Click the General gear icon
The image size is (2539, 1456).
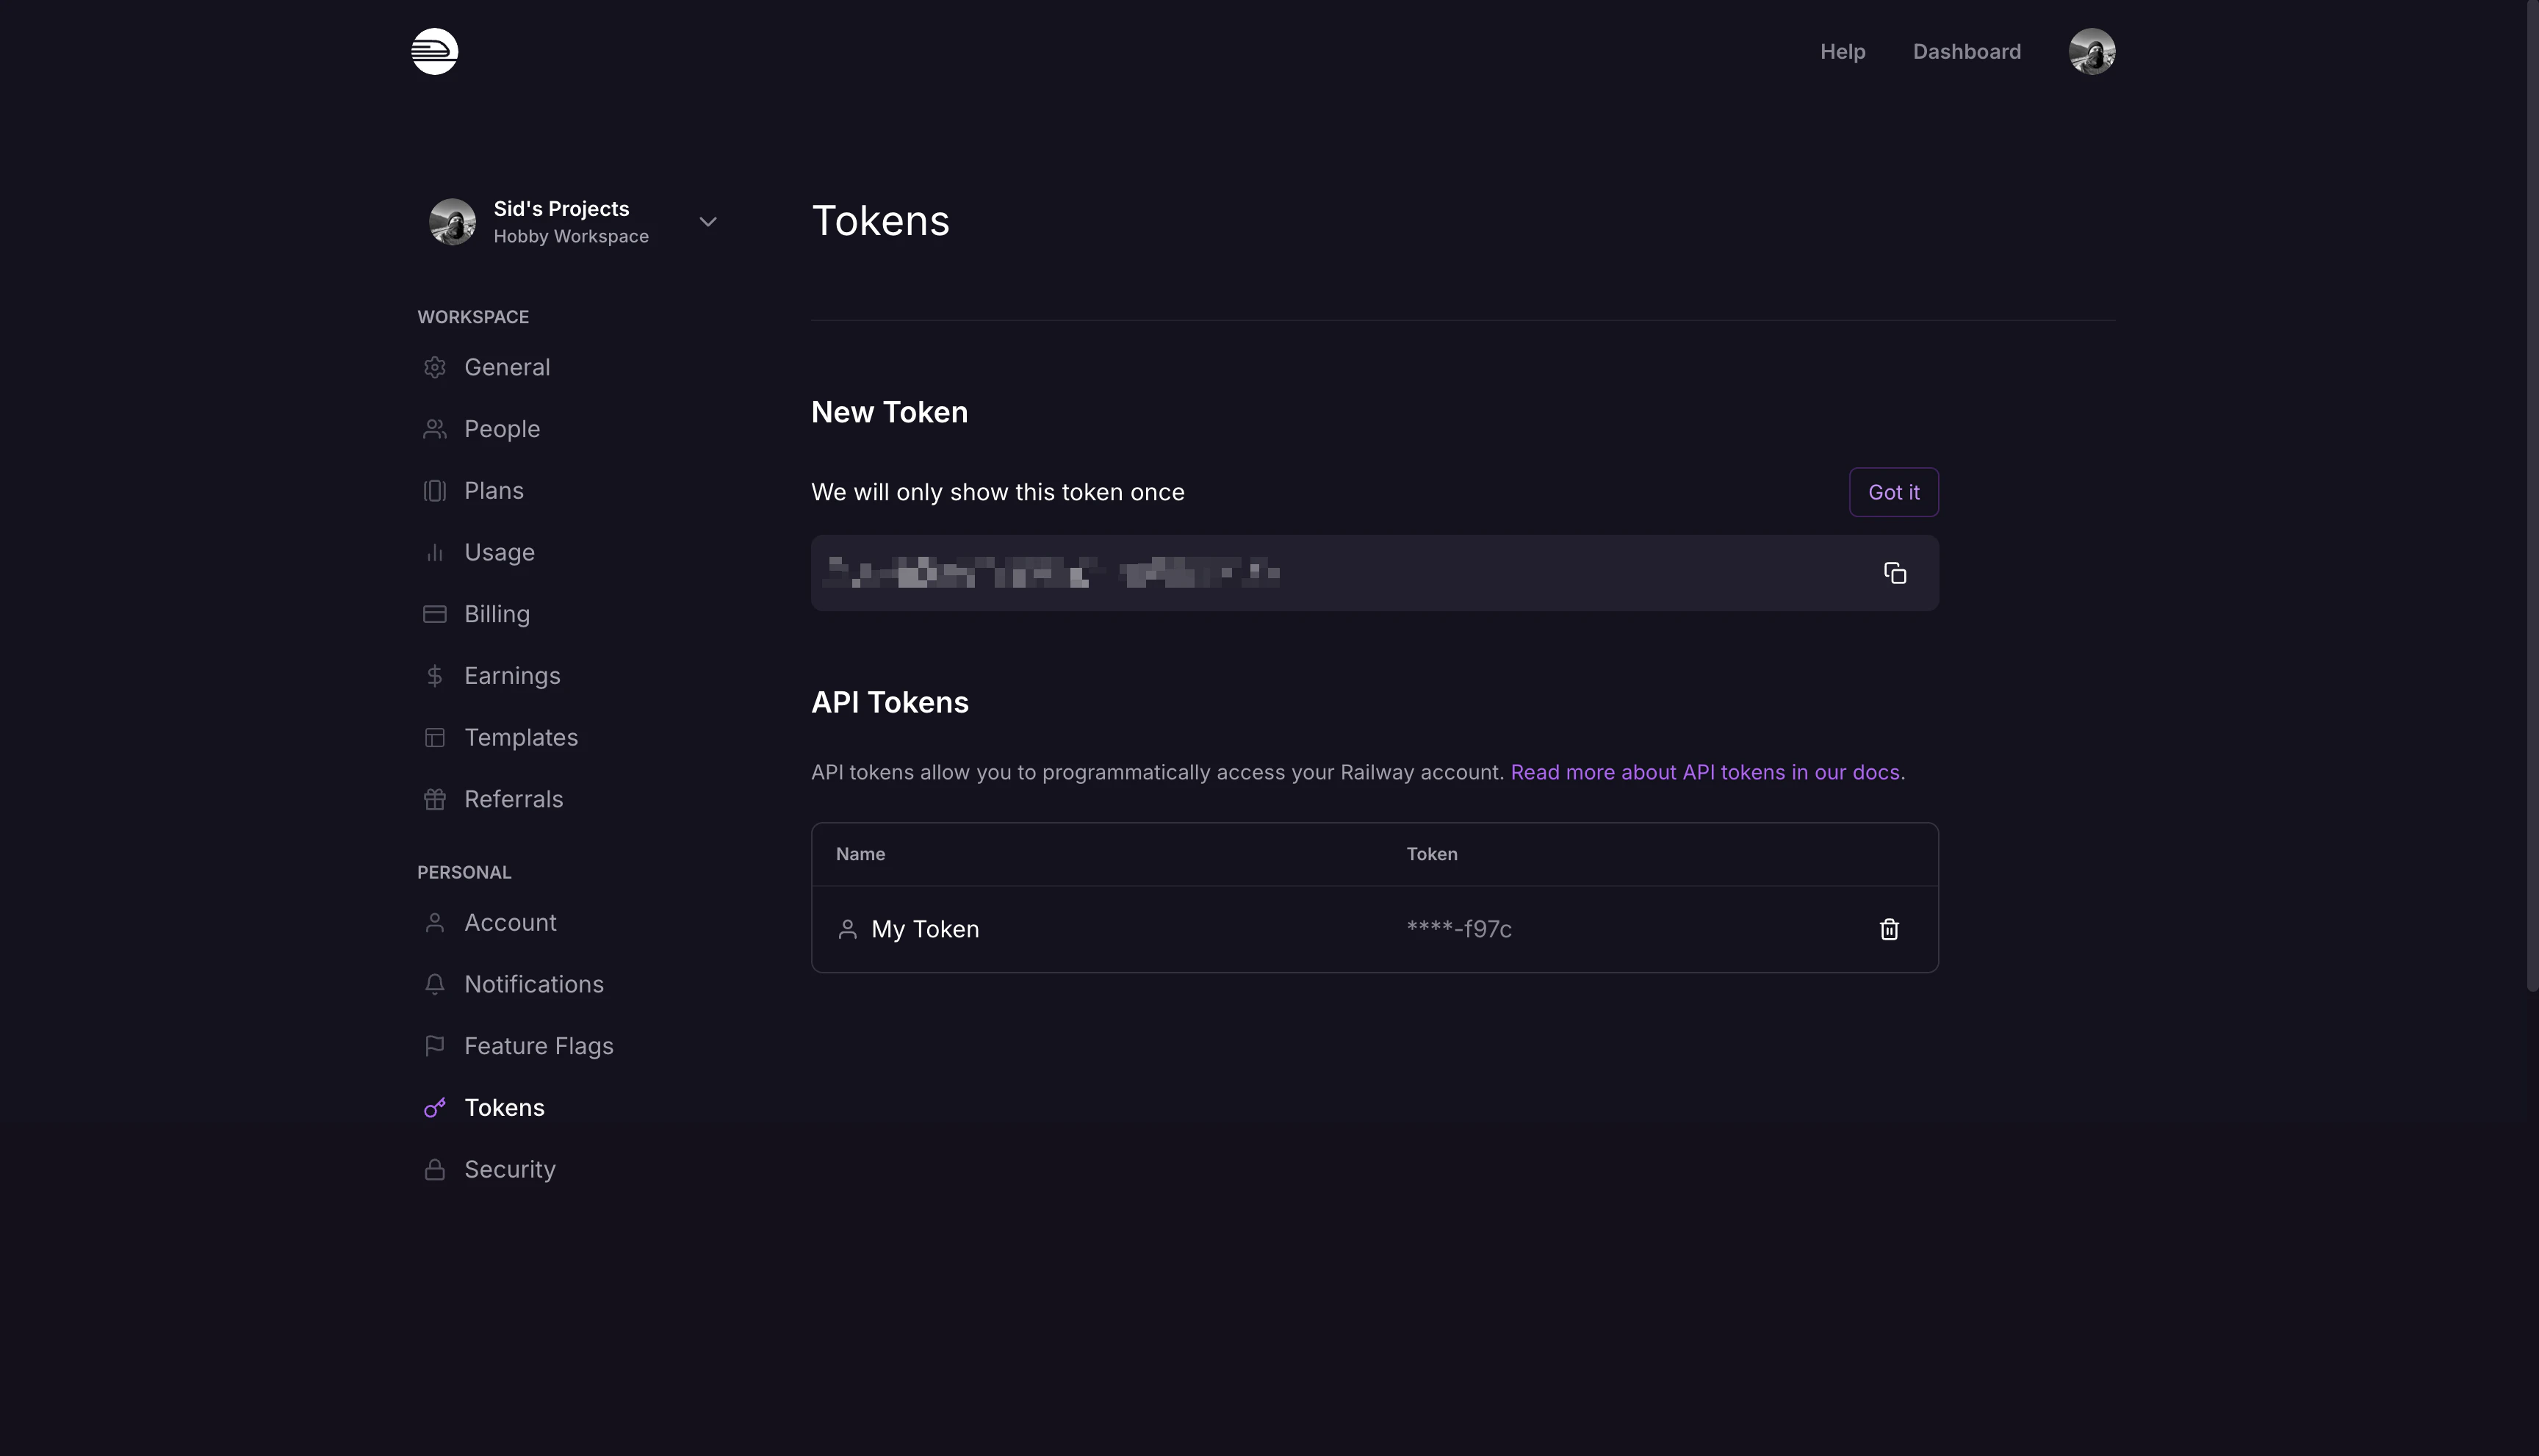(434, 367)
